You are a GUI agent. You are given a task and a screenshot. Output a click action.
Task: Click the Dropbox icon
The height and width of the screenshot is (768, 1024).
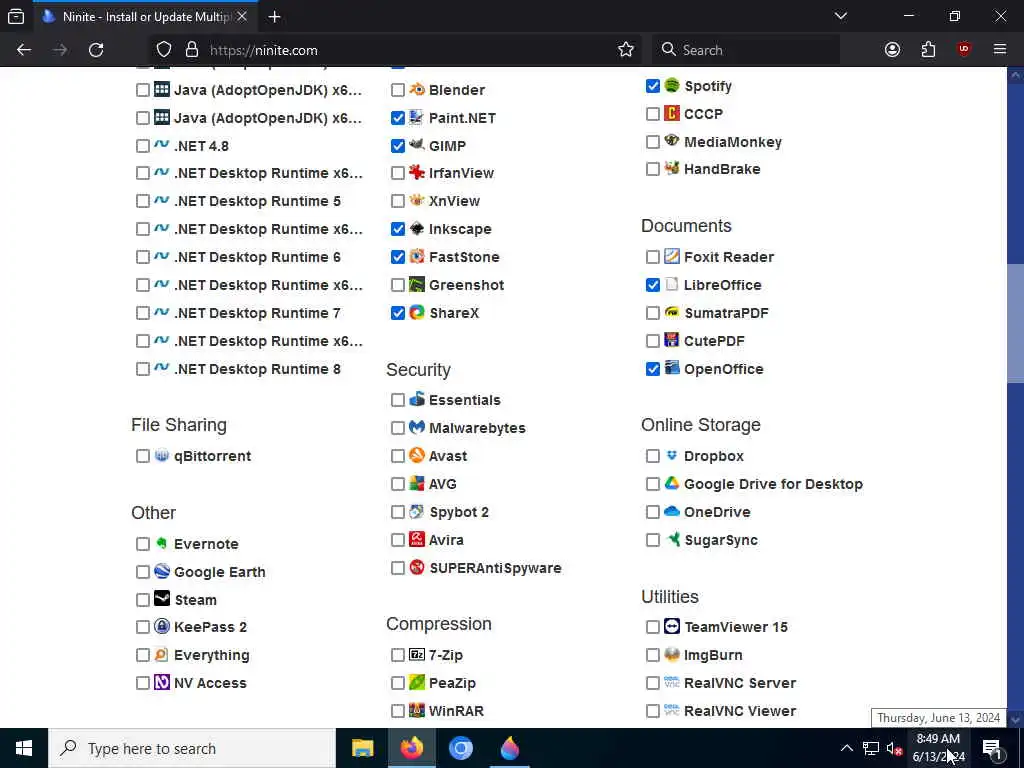tap(671, 455)
